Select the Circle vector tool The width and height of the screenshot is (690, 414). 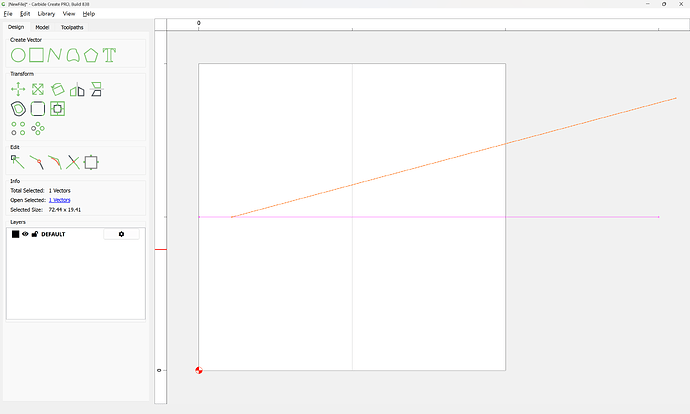(x=18, y=54)
